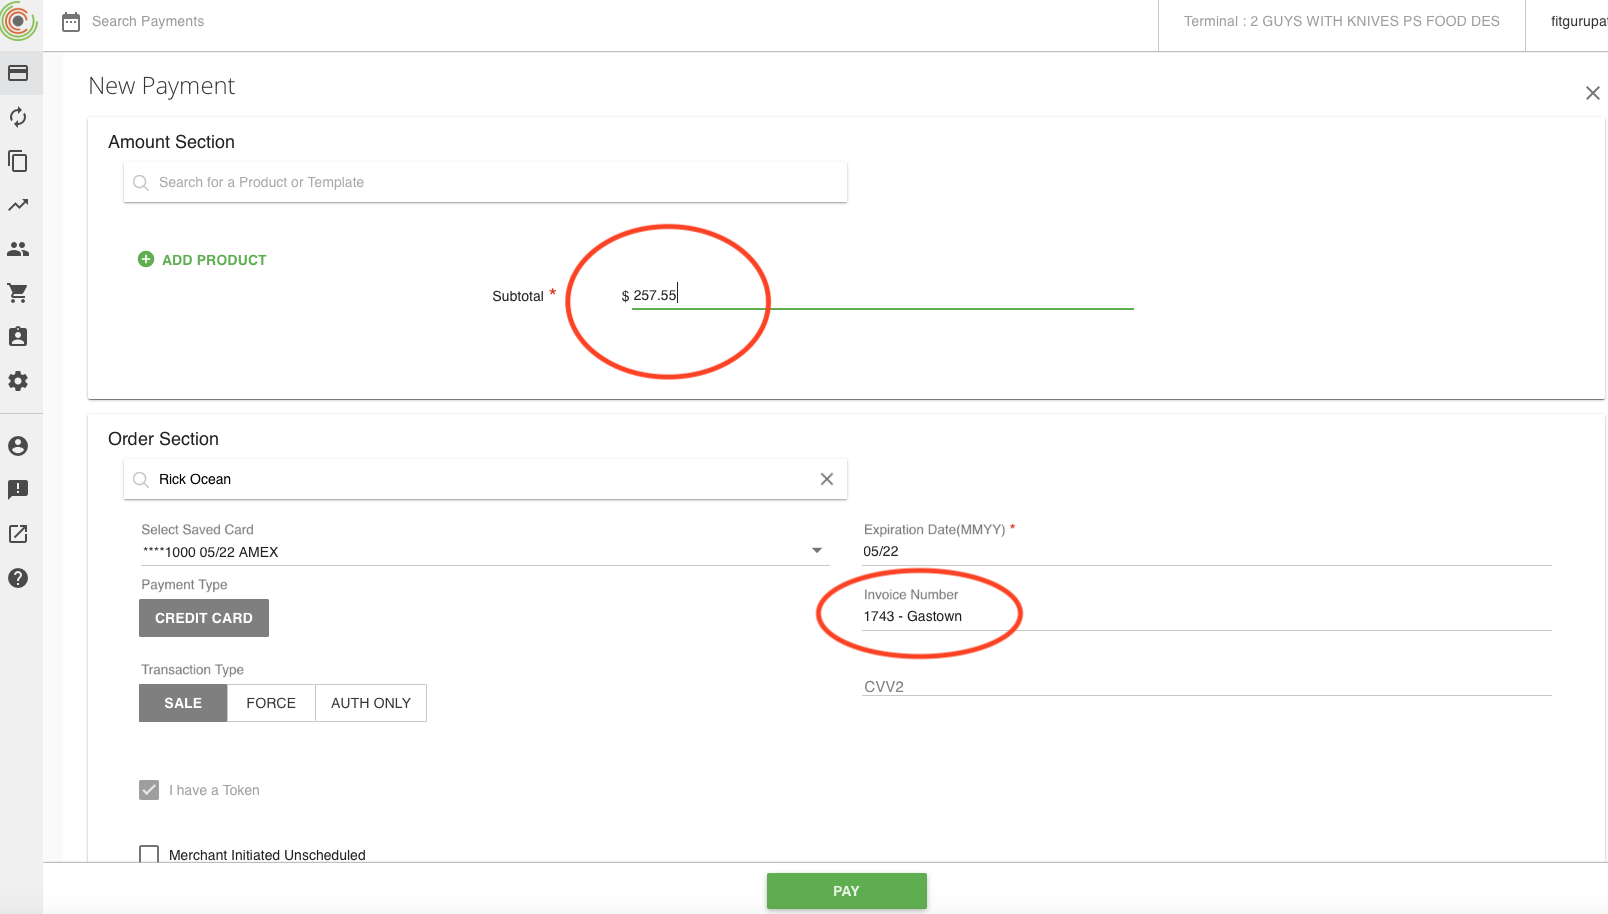Open the credit card payments sidebar icon
Viewport: 1608px width, 914px height.
click(18, 73)
